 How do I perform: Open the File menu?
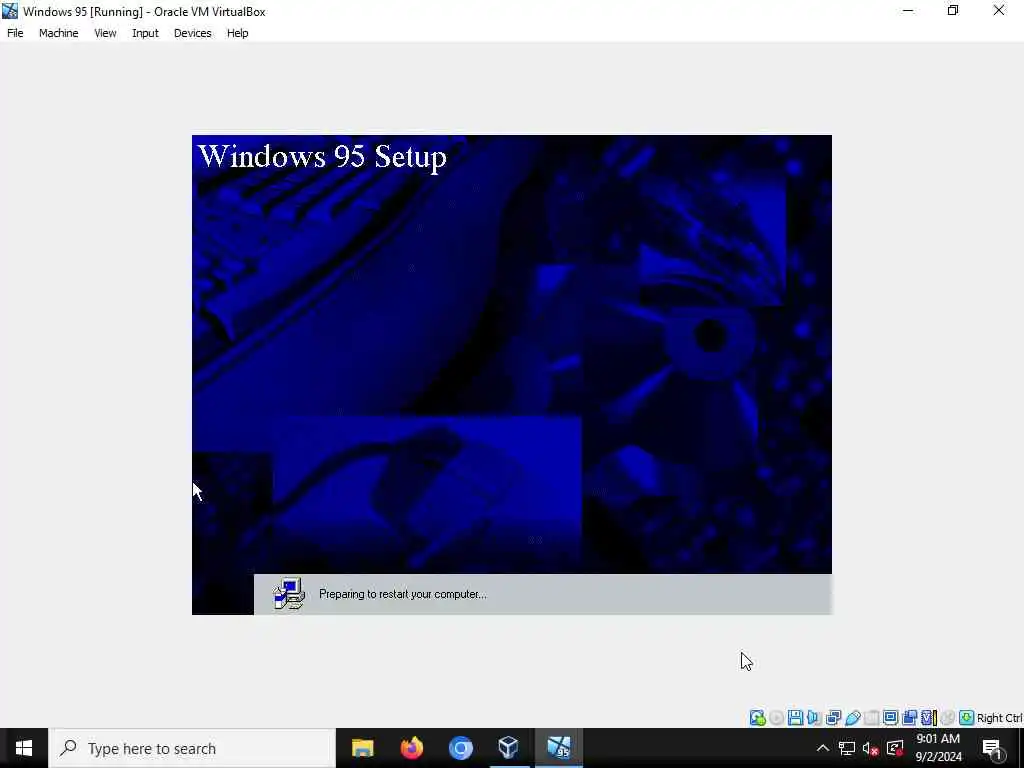click(x=15, y=33)
